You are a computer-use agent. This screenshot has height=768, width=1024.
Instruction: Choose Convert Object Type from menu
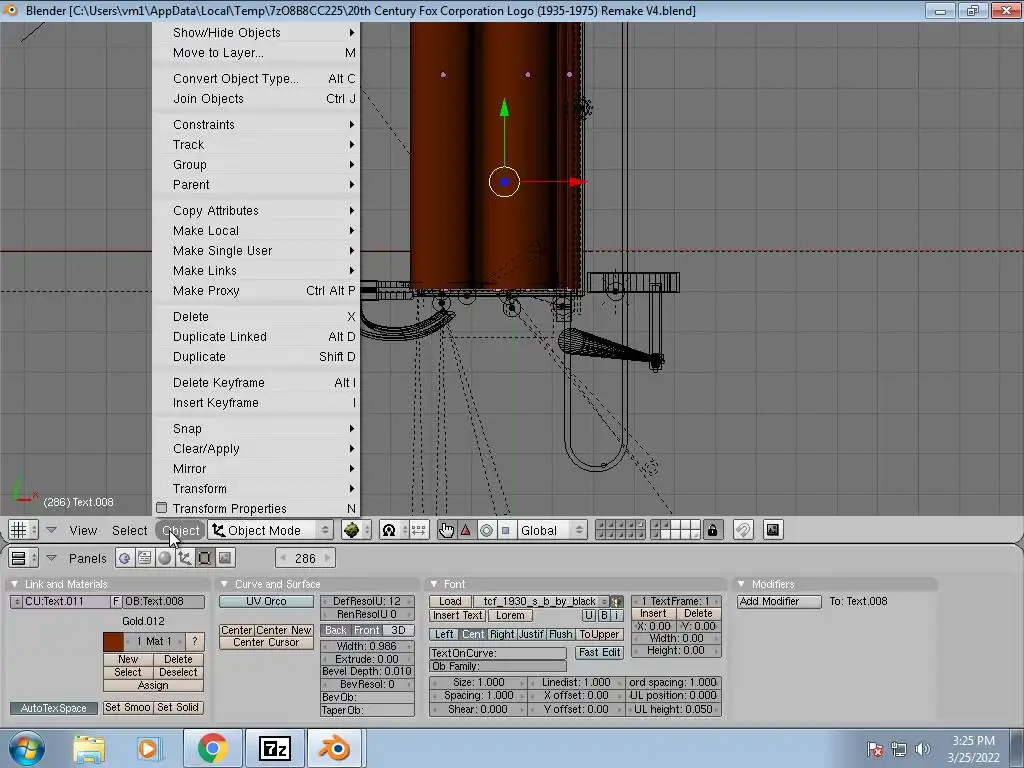pos(256,78)
